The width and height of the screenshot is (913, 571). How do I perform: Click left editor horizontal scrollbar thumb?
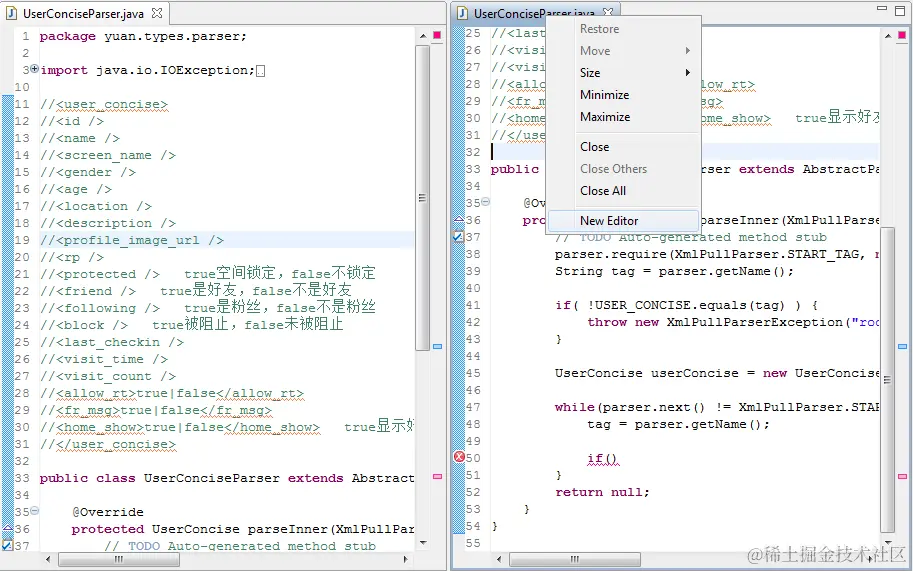119,559
